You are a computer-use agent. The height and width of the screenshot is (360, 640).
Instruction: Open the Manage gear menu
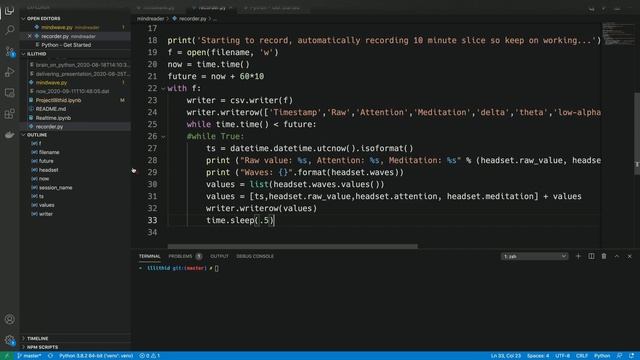tap(9, 340)
